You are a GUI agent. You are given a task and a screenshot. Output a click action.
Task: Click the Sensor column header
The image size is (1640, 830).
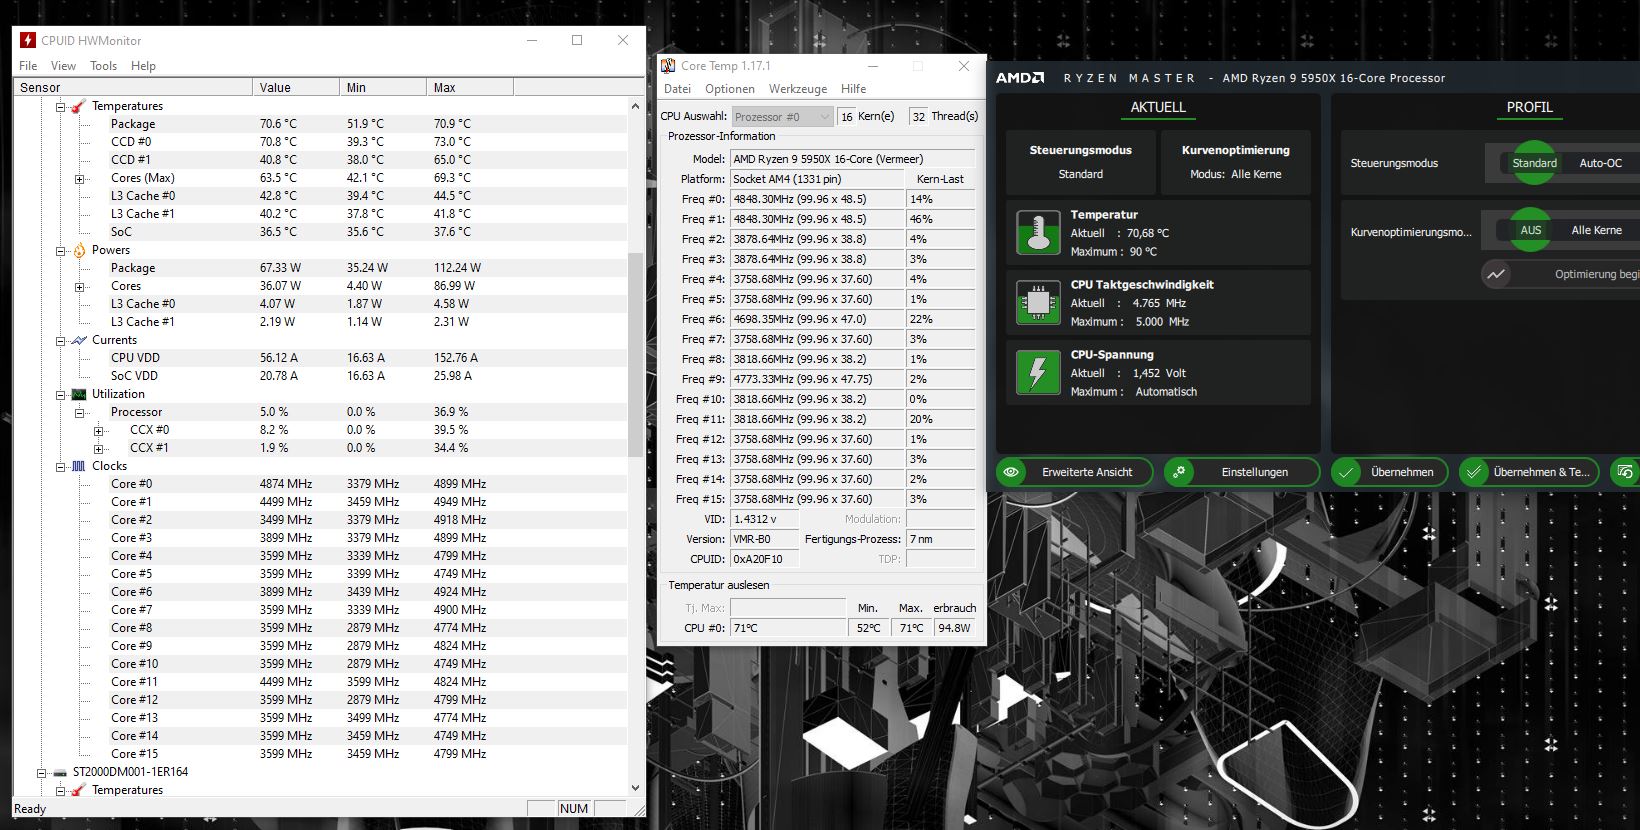click(133, 88)
